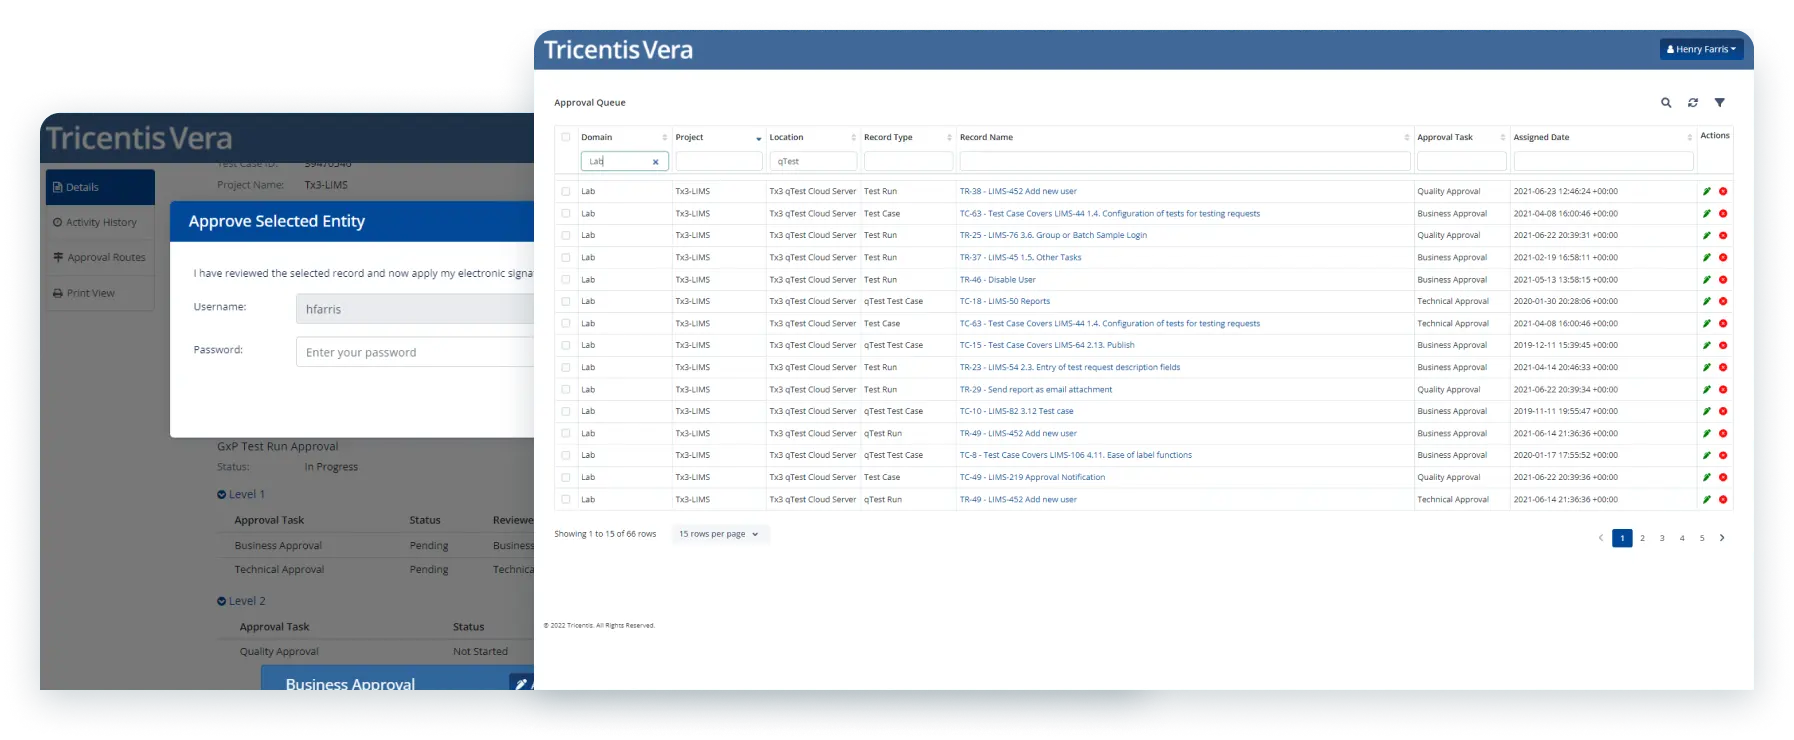Click green approve icon for TR-46 Disable User
The width and height of the screenshot is (1794, 740).
(1707, 280)
